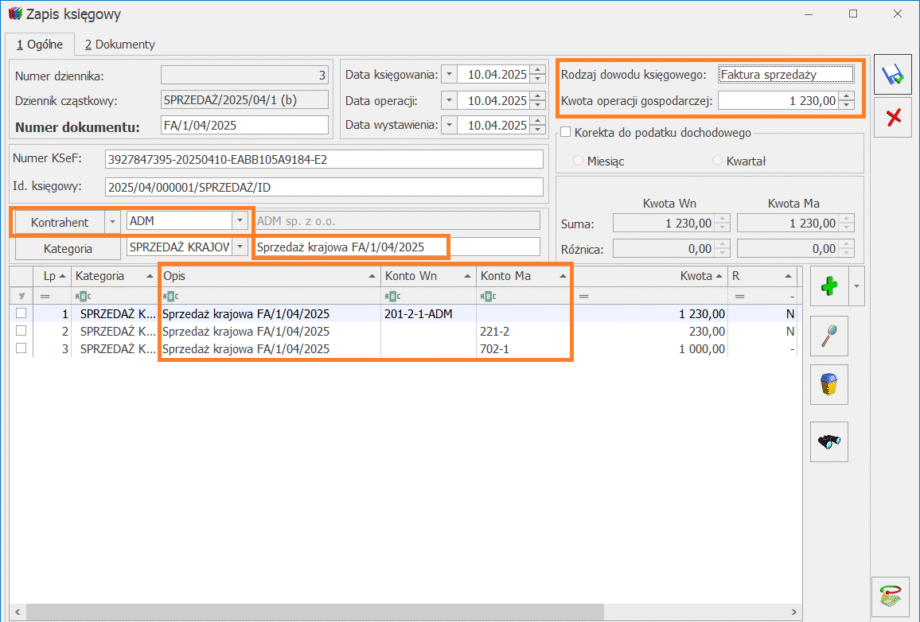Click the Kontrahent button
This screenshot has height=622, width=920.
pos(57,221)
